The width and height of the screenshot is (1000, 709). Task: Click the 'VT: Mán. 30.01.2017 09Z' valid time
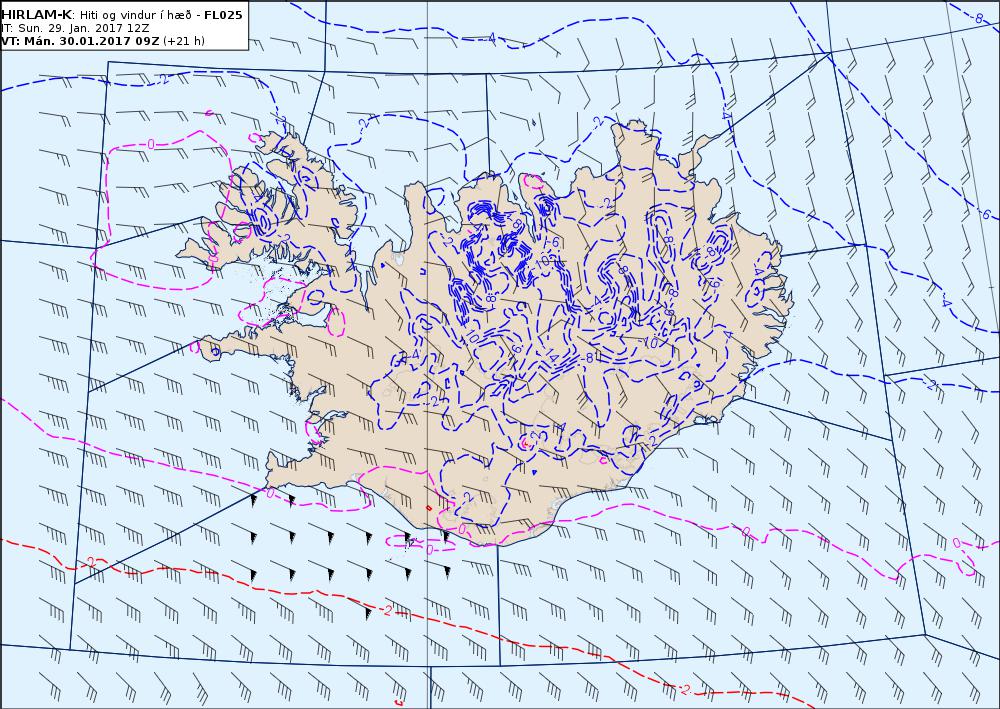(80, 41)
